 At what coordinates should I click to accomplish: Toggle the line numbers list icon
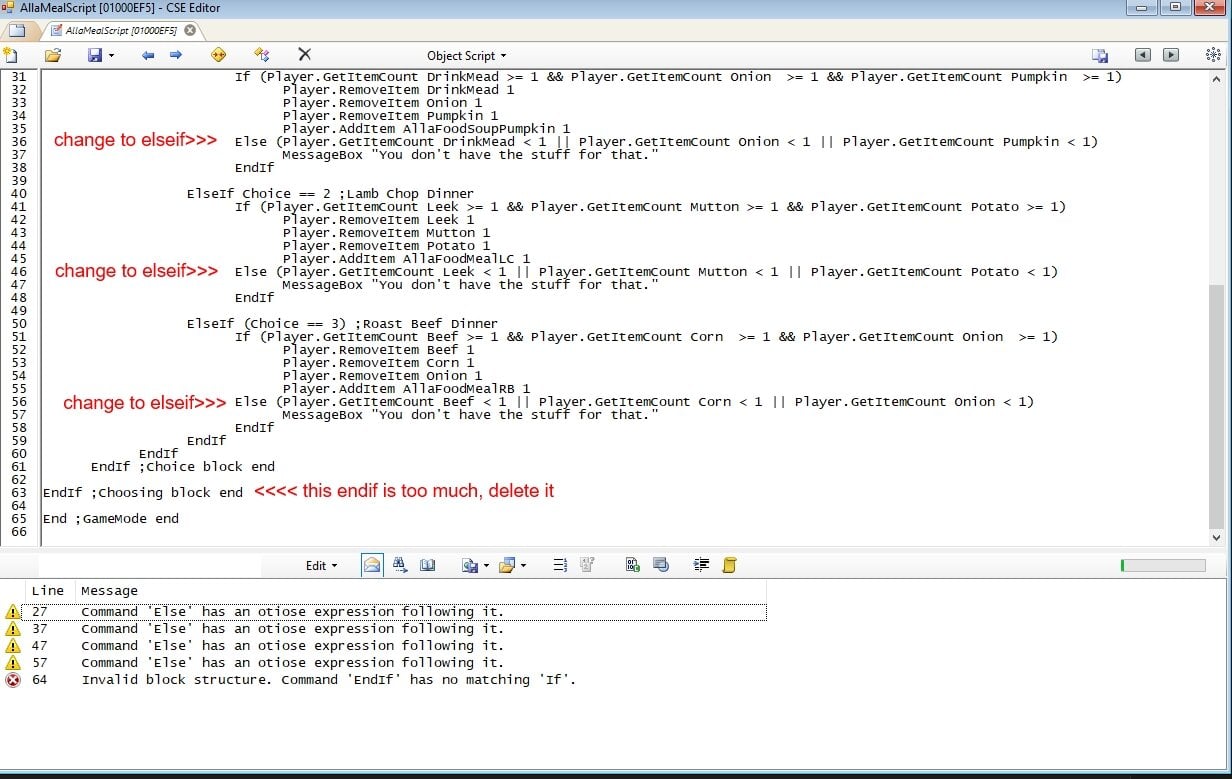coord(559,565)
